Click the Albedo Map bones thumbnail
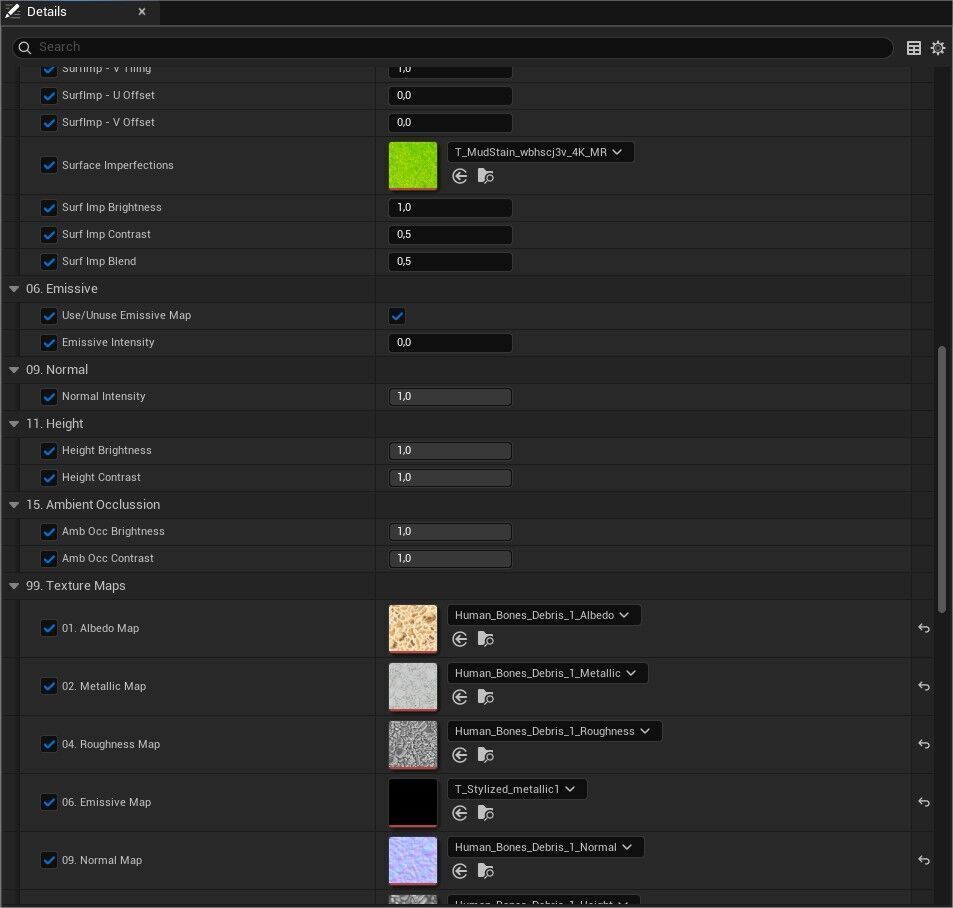 pos(413,629)
